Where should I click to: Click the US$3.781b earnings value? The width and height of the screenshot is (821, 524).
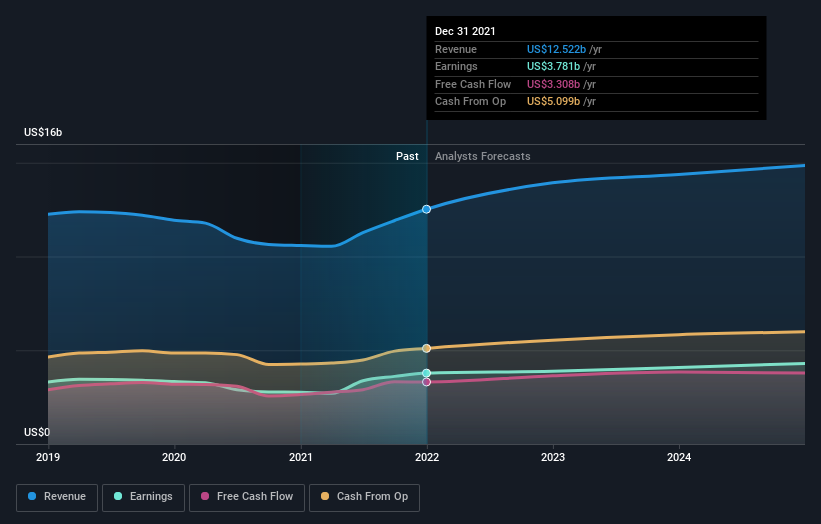553,66
